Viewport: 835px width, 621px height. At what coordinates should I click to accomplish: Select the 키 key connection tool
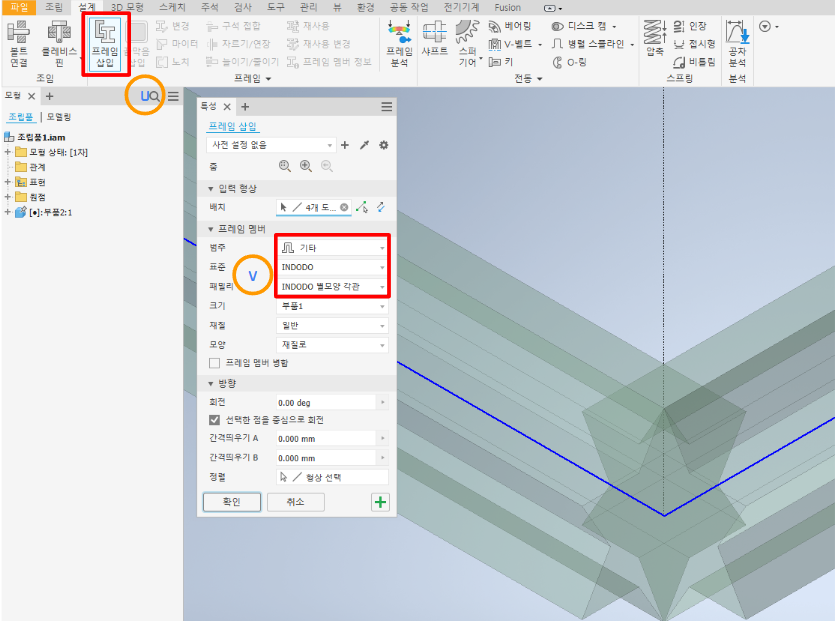pos(501,62)
